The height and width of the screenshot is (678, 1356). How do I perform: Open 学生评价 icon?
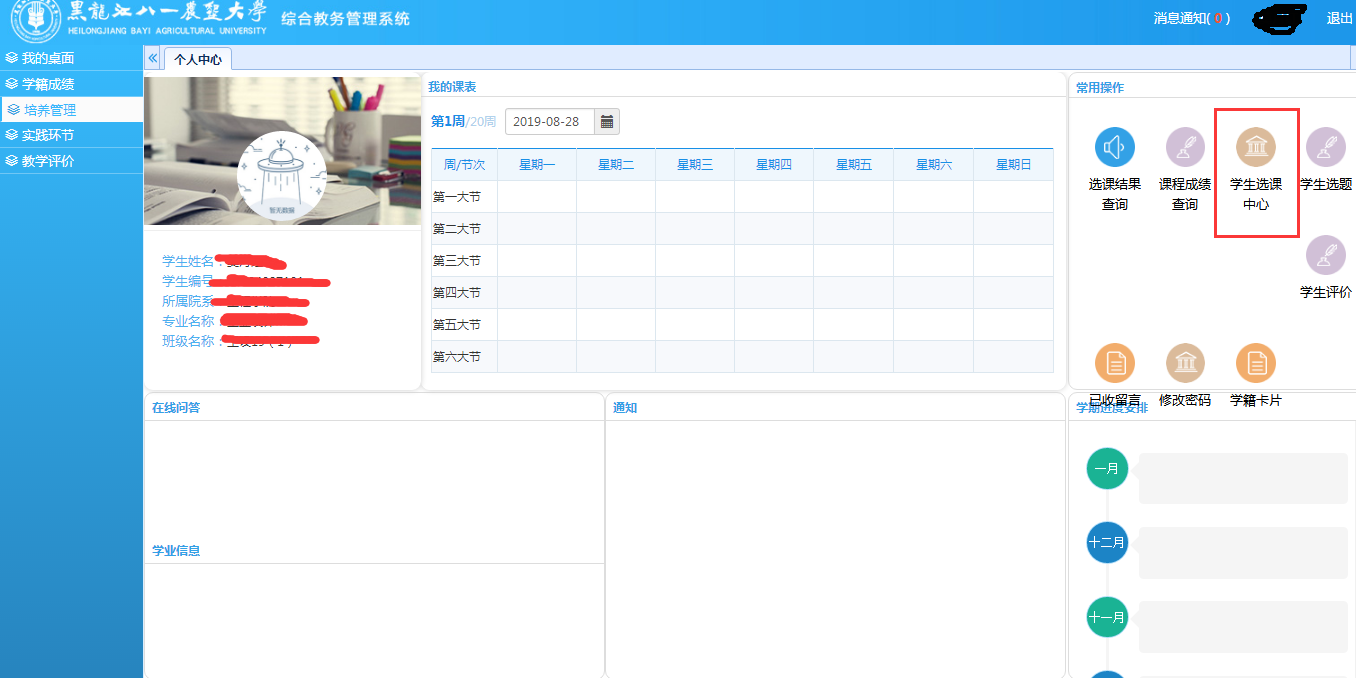(1325, 255)
